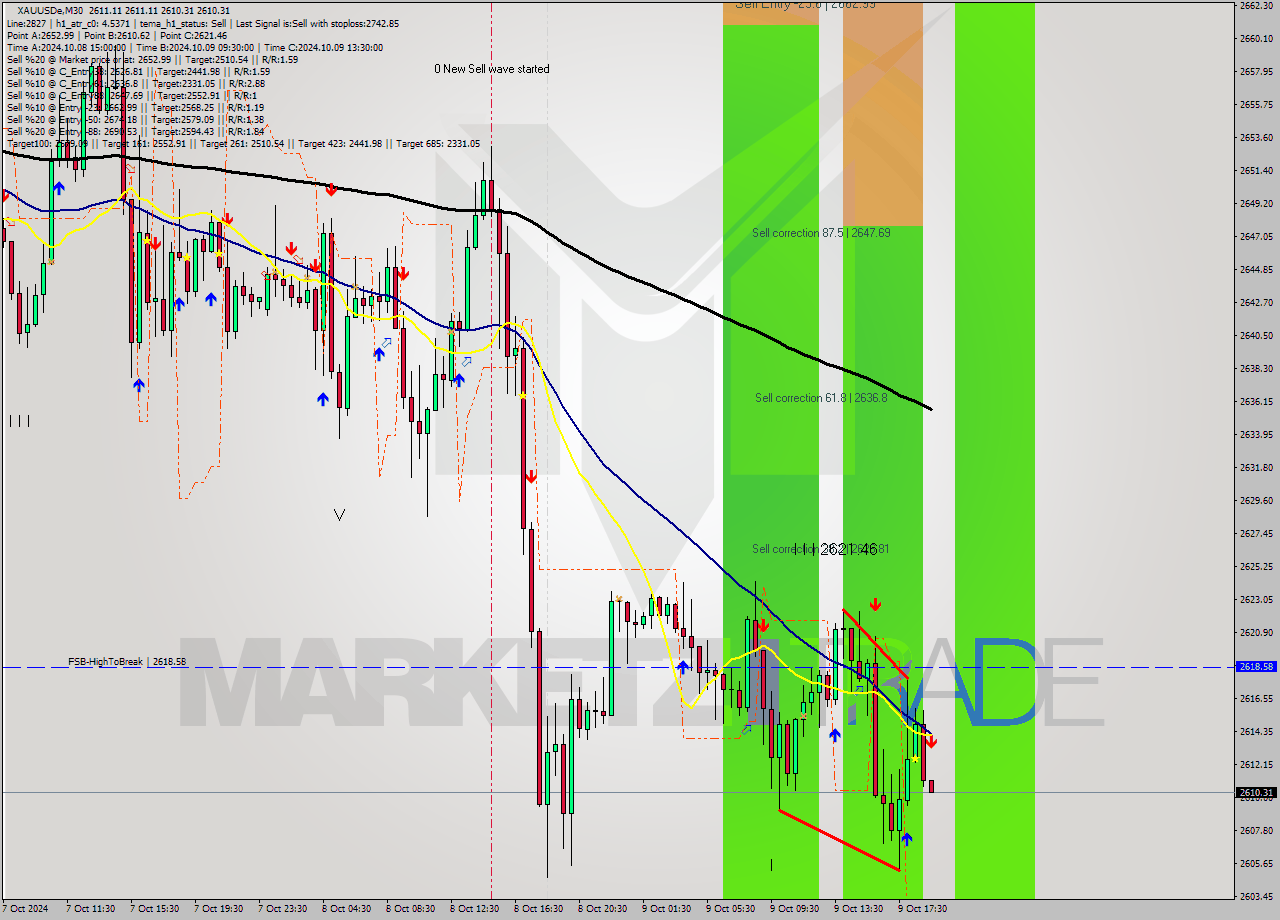This screenshot has height=920, width=1280.
Task: Click the red down arrow beside the latest candle
Action: [x=931, y=742]
